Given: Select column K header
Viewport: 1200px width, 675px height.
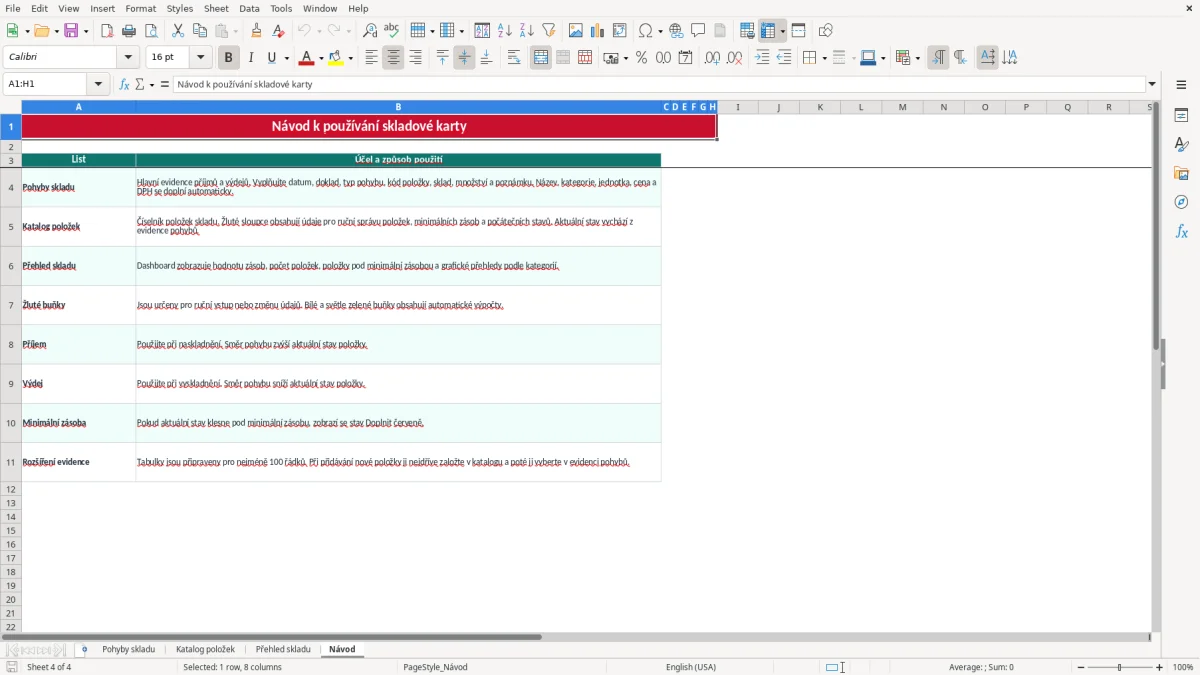Looking at the screenshot, I should coord(820,107).
